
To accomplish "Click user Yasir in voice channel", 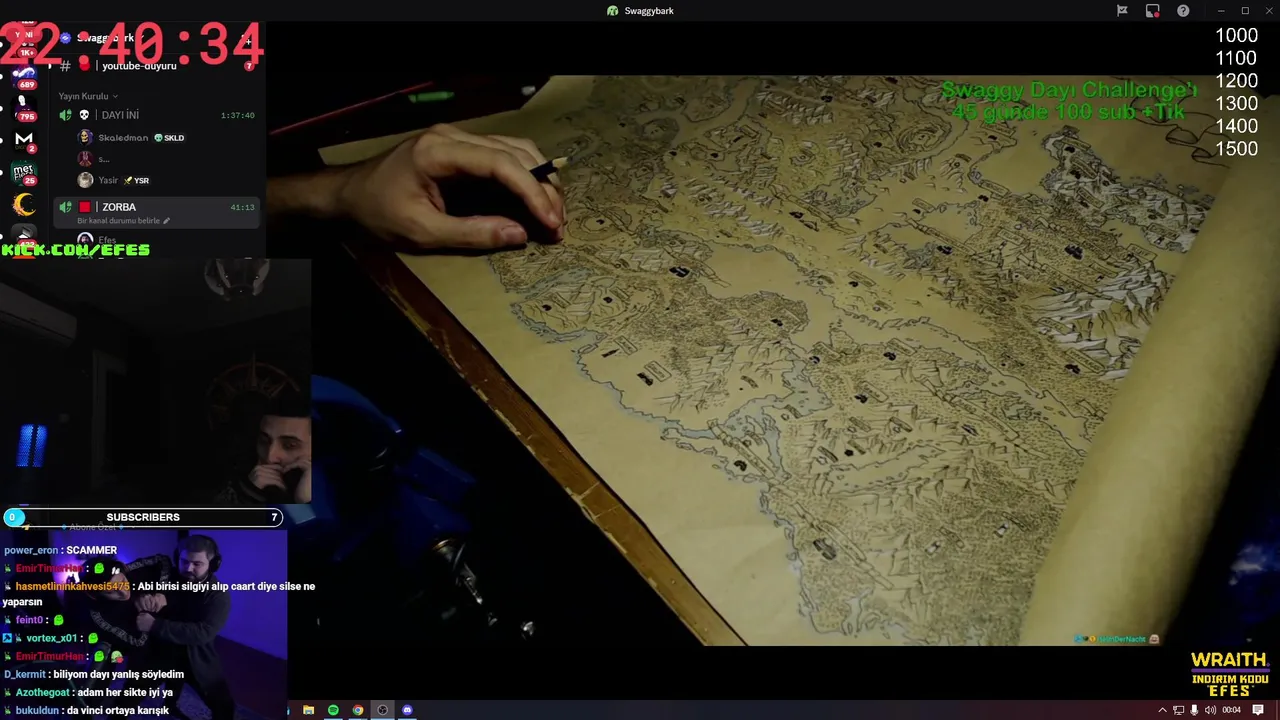I will 108,180.
